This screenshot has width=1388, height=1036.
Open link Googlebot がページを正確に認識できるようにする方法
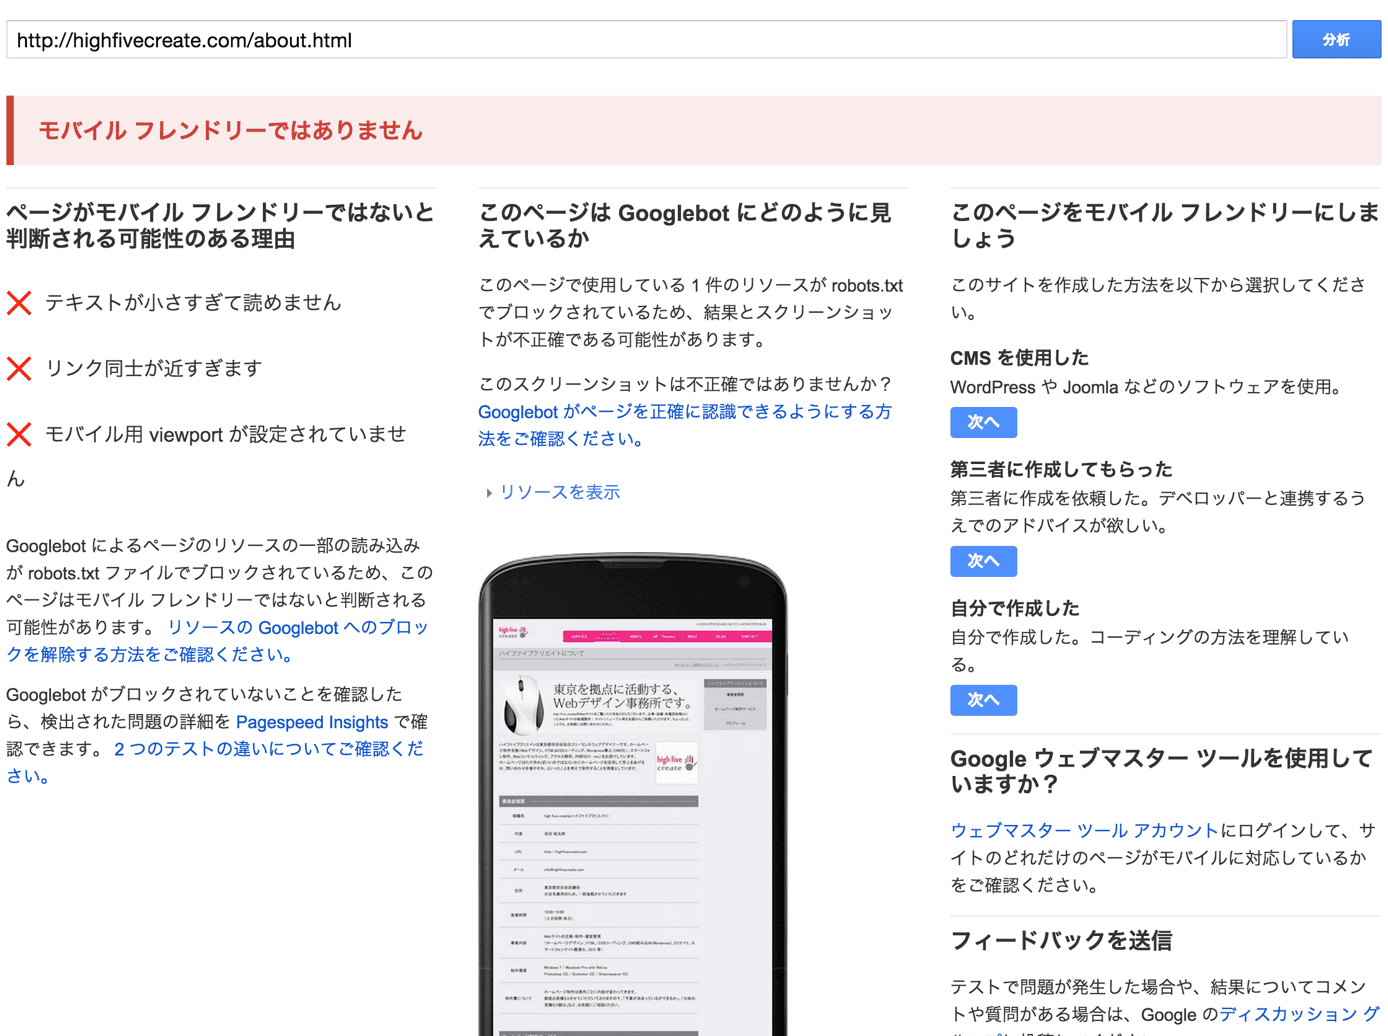pyautogui.click(x=685, y=425)
